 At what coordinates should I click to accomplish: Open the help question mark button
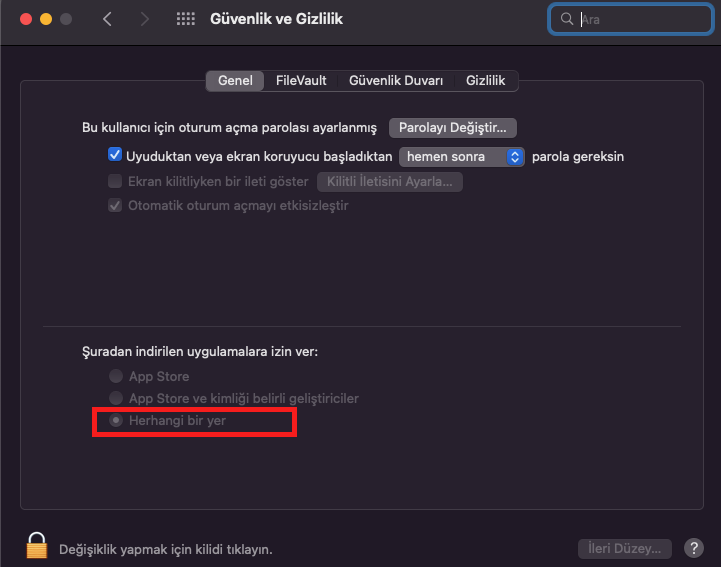coord(693,548)
